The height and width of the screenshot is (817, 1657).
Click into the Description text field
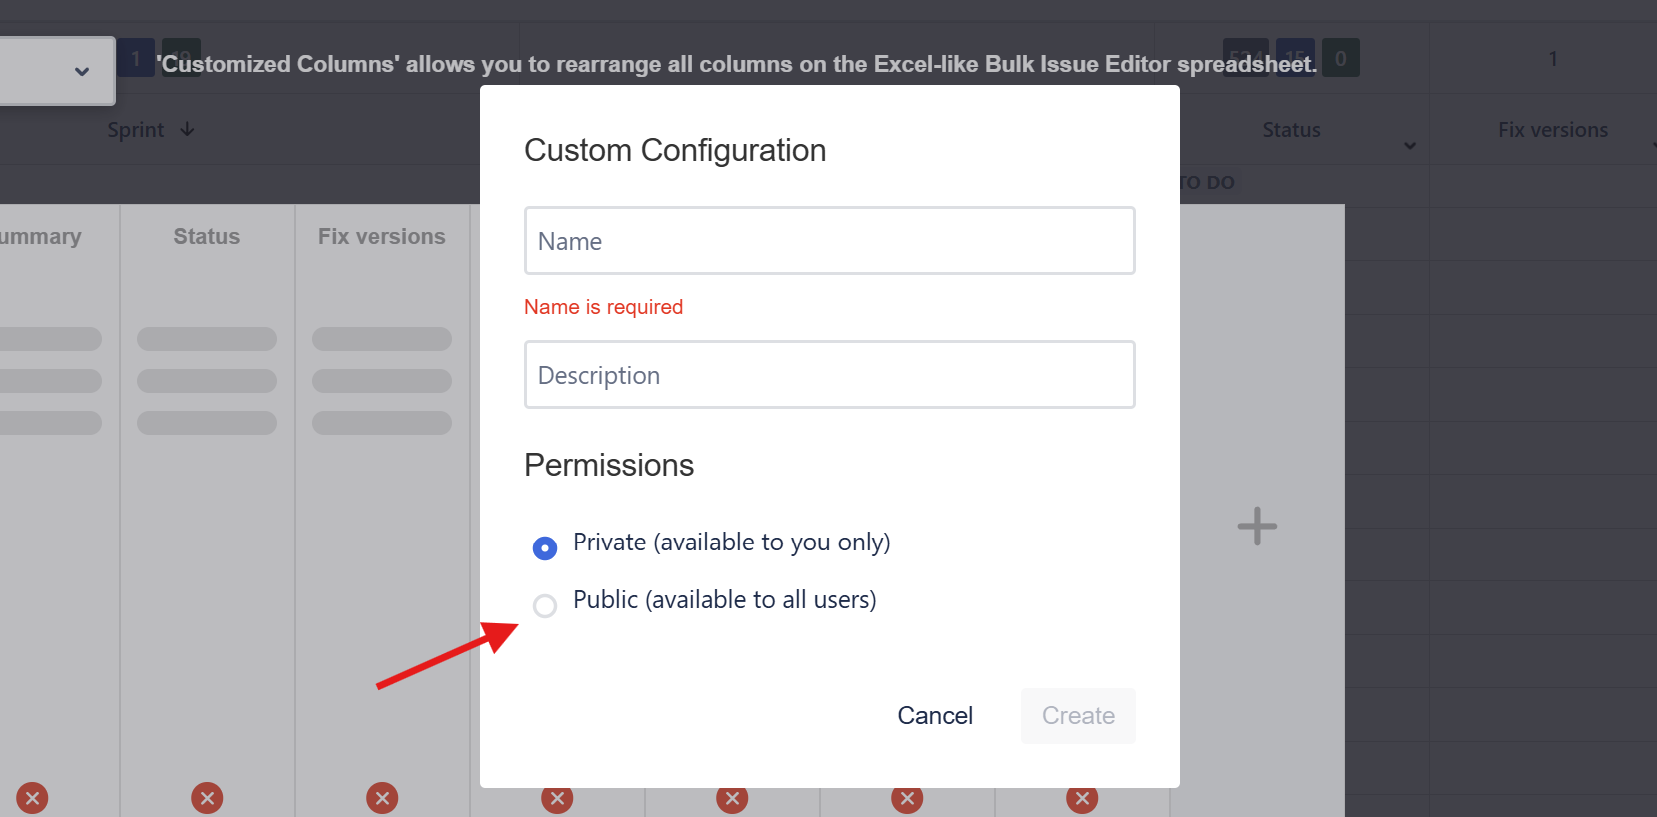(x=829, y=375)
